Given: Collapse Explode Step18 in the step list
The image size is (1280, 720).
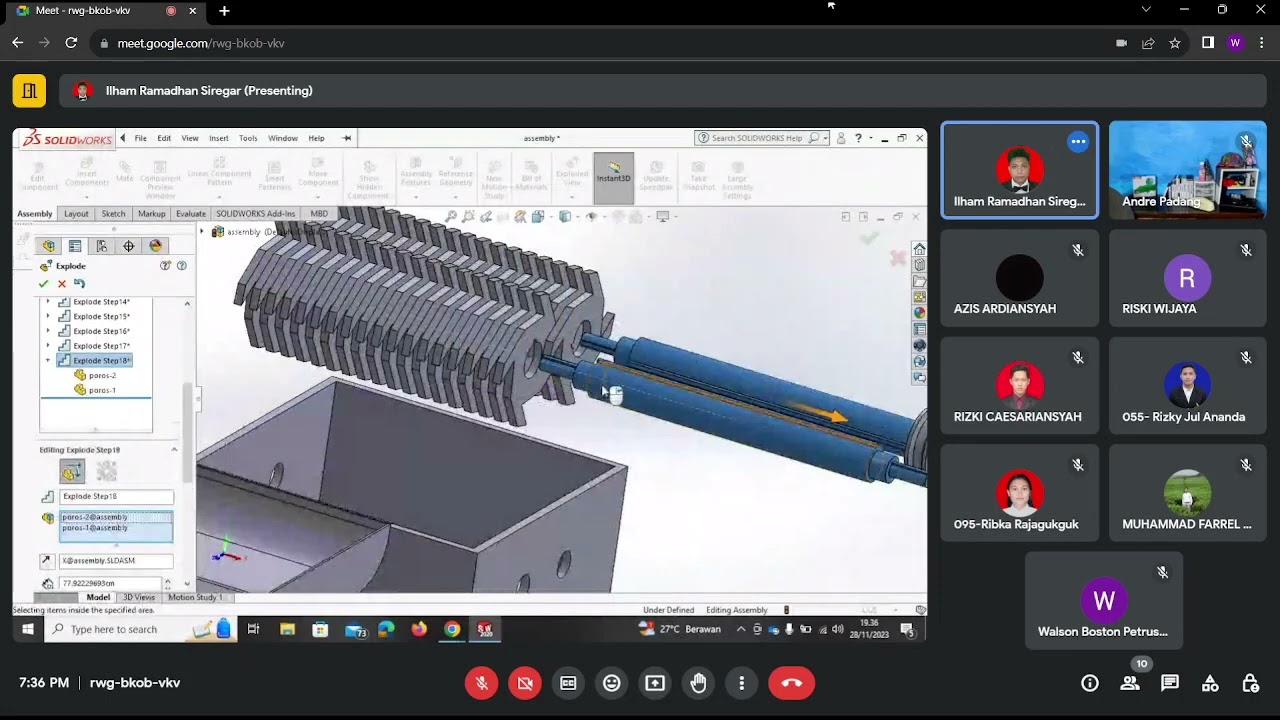Looking at the screenshot, I should tap(47, 360).
